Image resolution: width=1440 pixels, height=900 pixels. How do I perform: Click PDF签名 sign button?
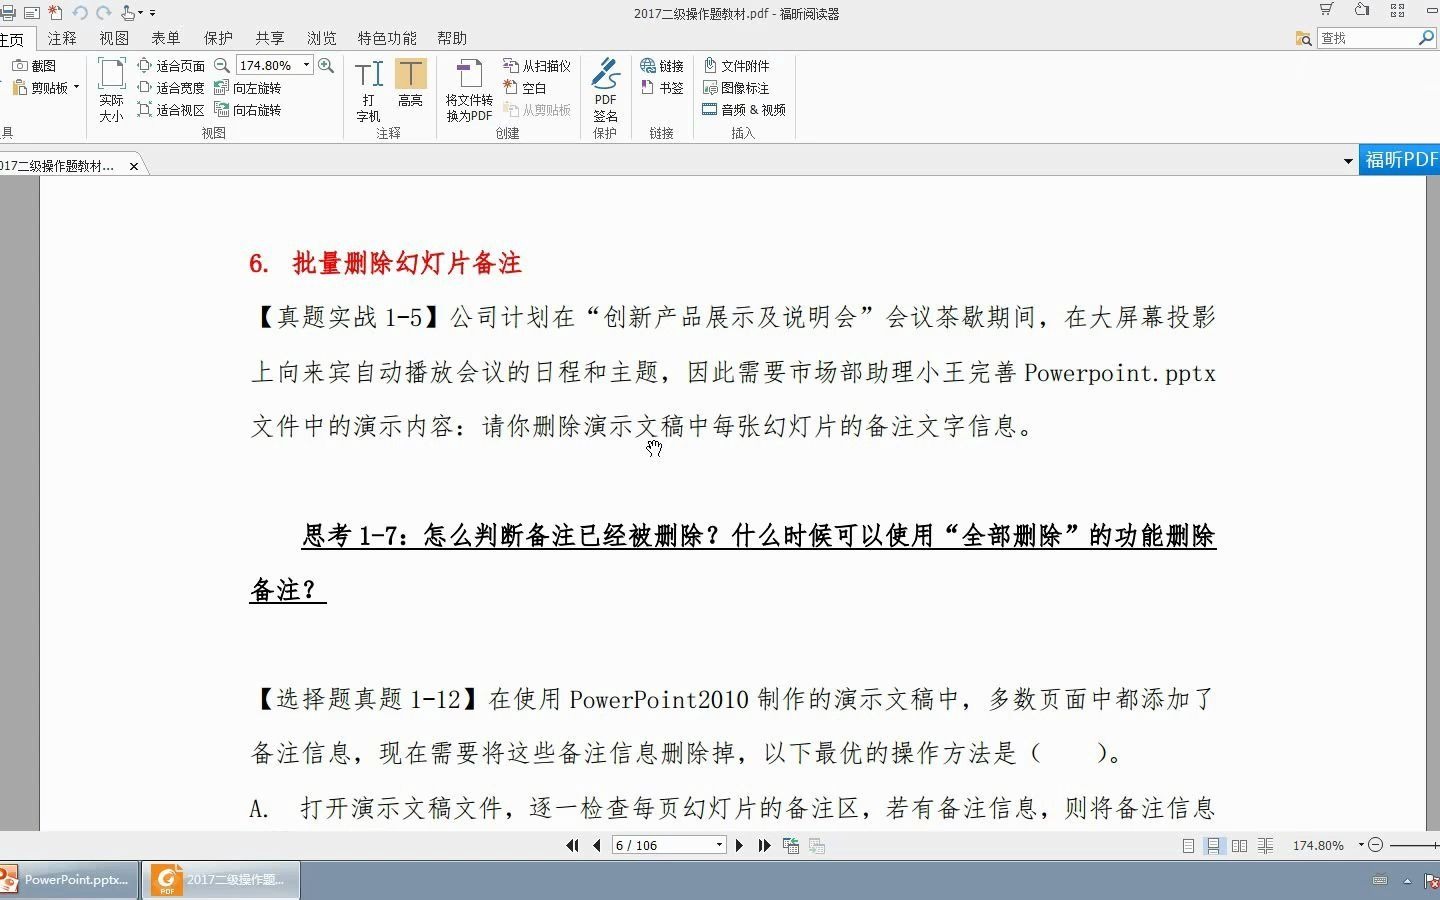(x=605, y=90)
